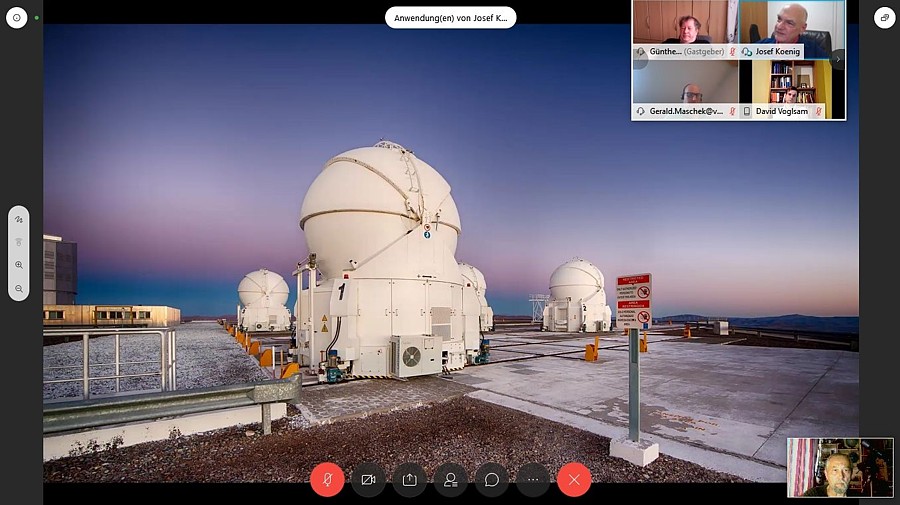The height and width of the screenshot is (505, 900).
Task: Open the participants panel
Action: point(450,479)
